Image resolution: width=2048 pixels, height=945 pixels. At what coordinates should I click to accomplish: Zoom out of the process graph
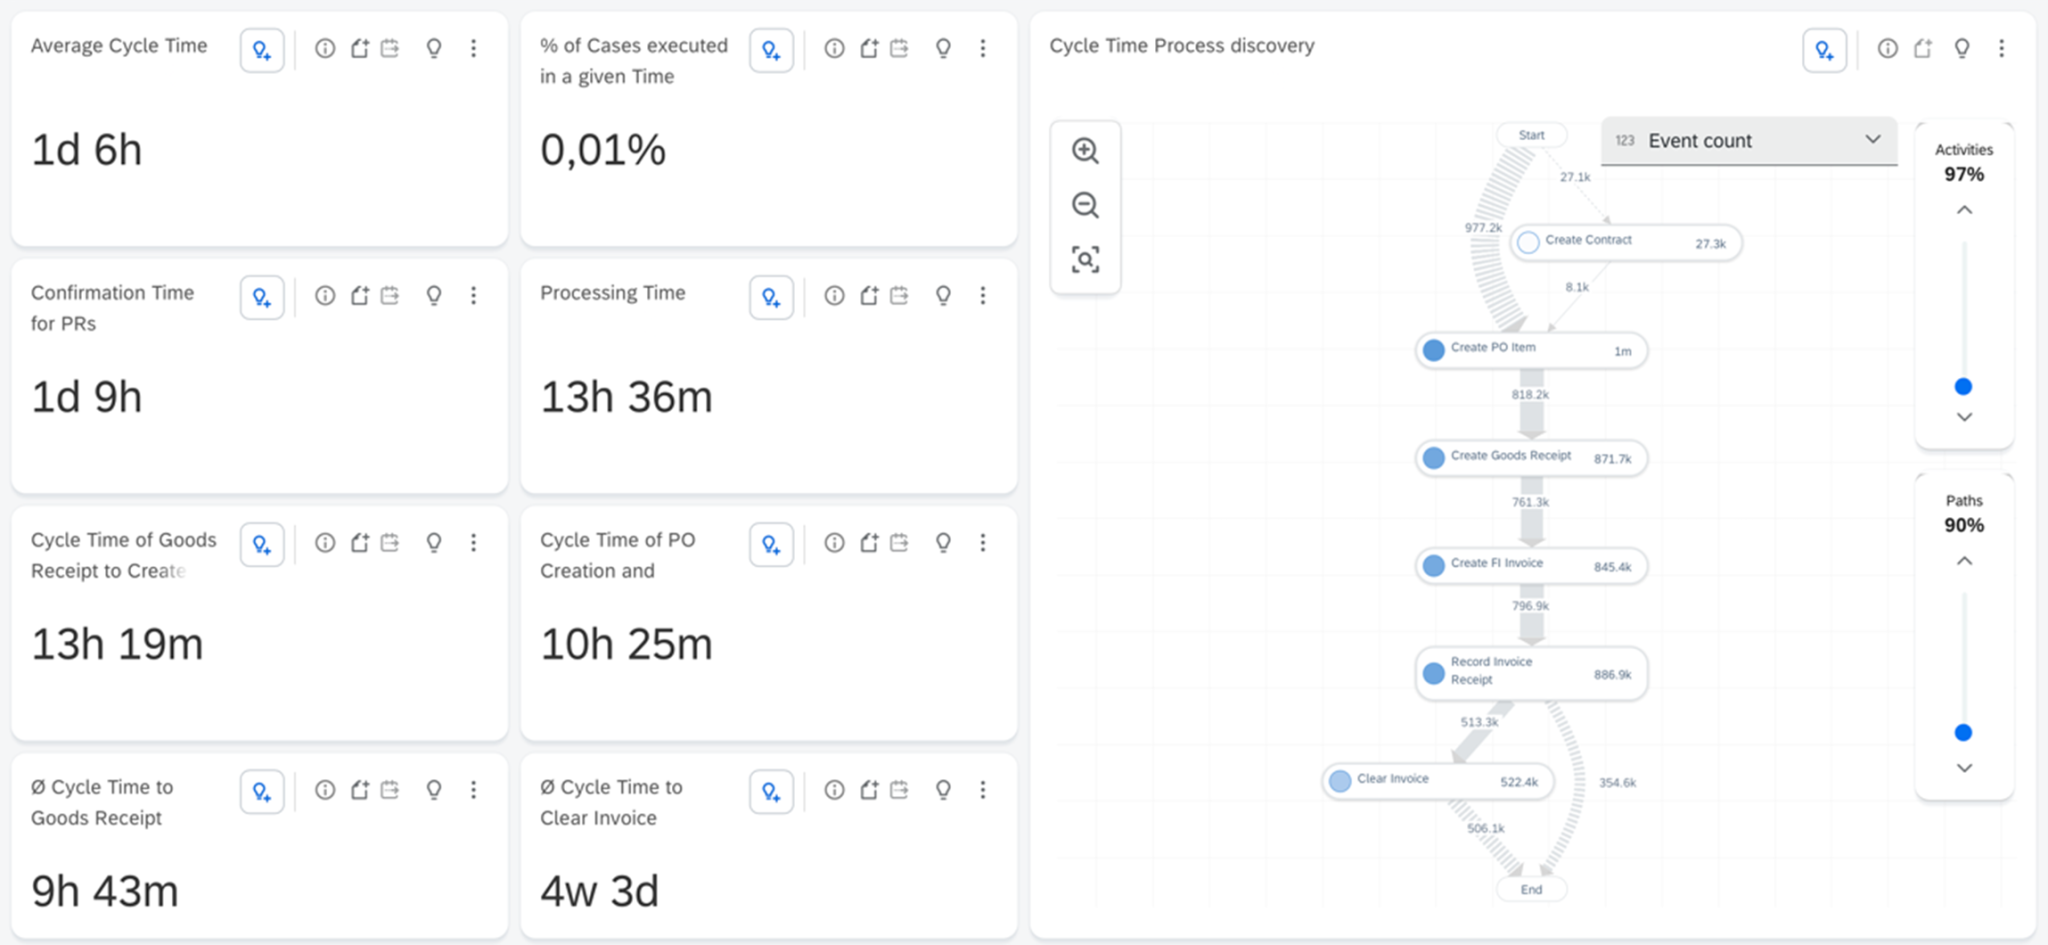point(1085,206)
